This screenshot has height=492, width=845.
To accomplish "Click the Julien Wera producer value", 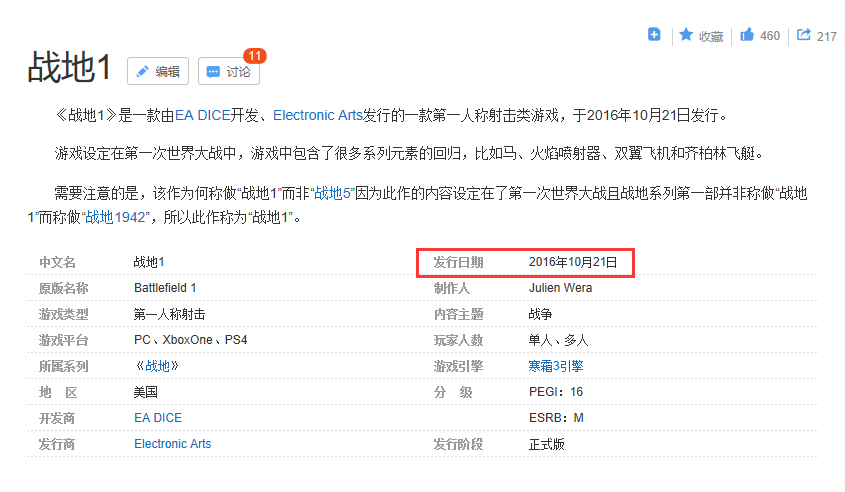I will pos(560,288).
